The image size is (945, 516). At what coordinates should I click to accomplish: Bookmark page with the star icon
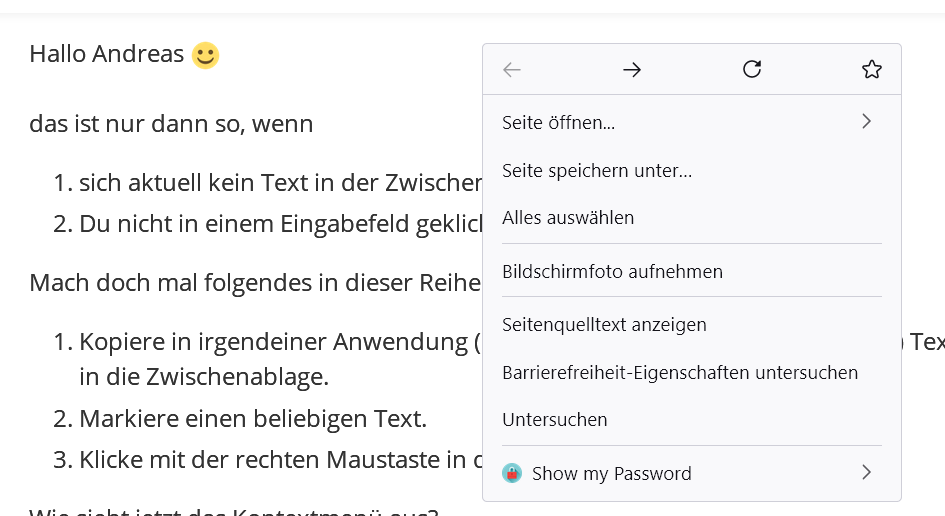[x=872, y=69]
